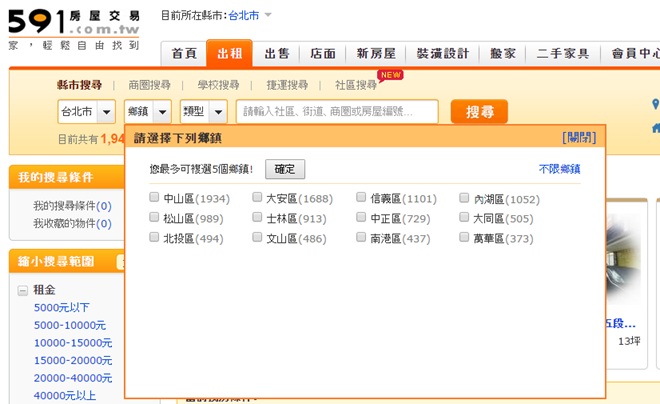The width and height of the screenshot is (660, 404).
Task: Click the 不限鄉鎮 link
Action: (559, 169)
